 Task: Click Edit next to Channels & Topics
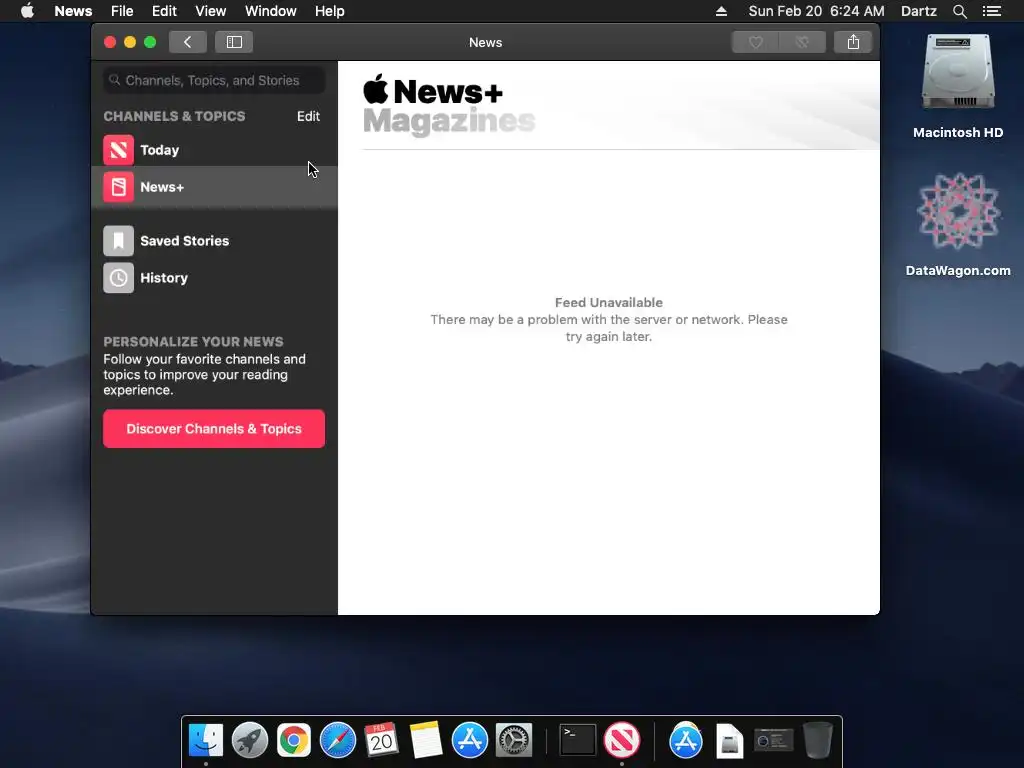coord(308,116)
